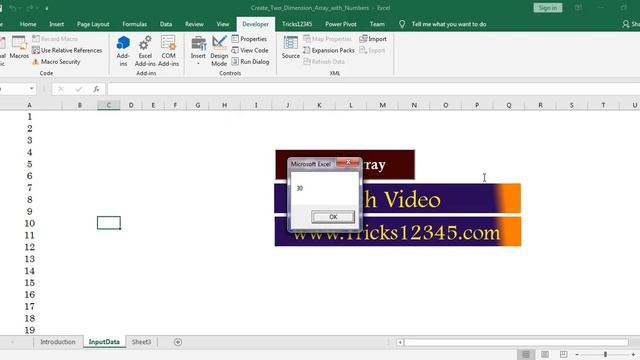Click the XML Import button
Image resolution: width=640 pixels, height=360 pixels.
373,39
